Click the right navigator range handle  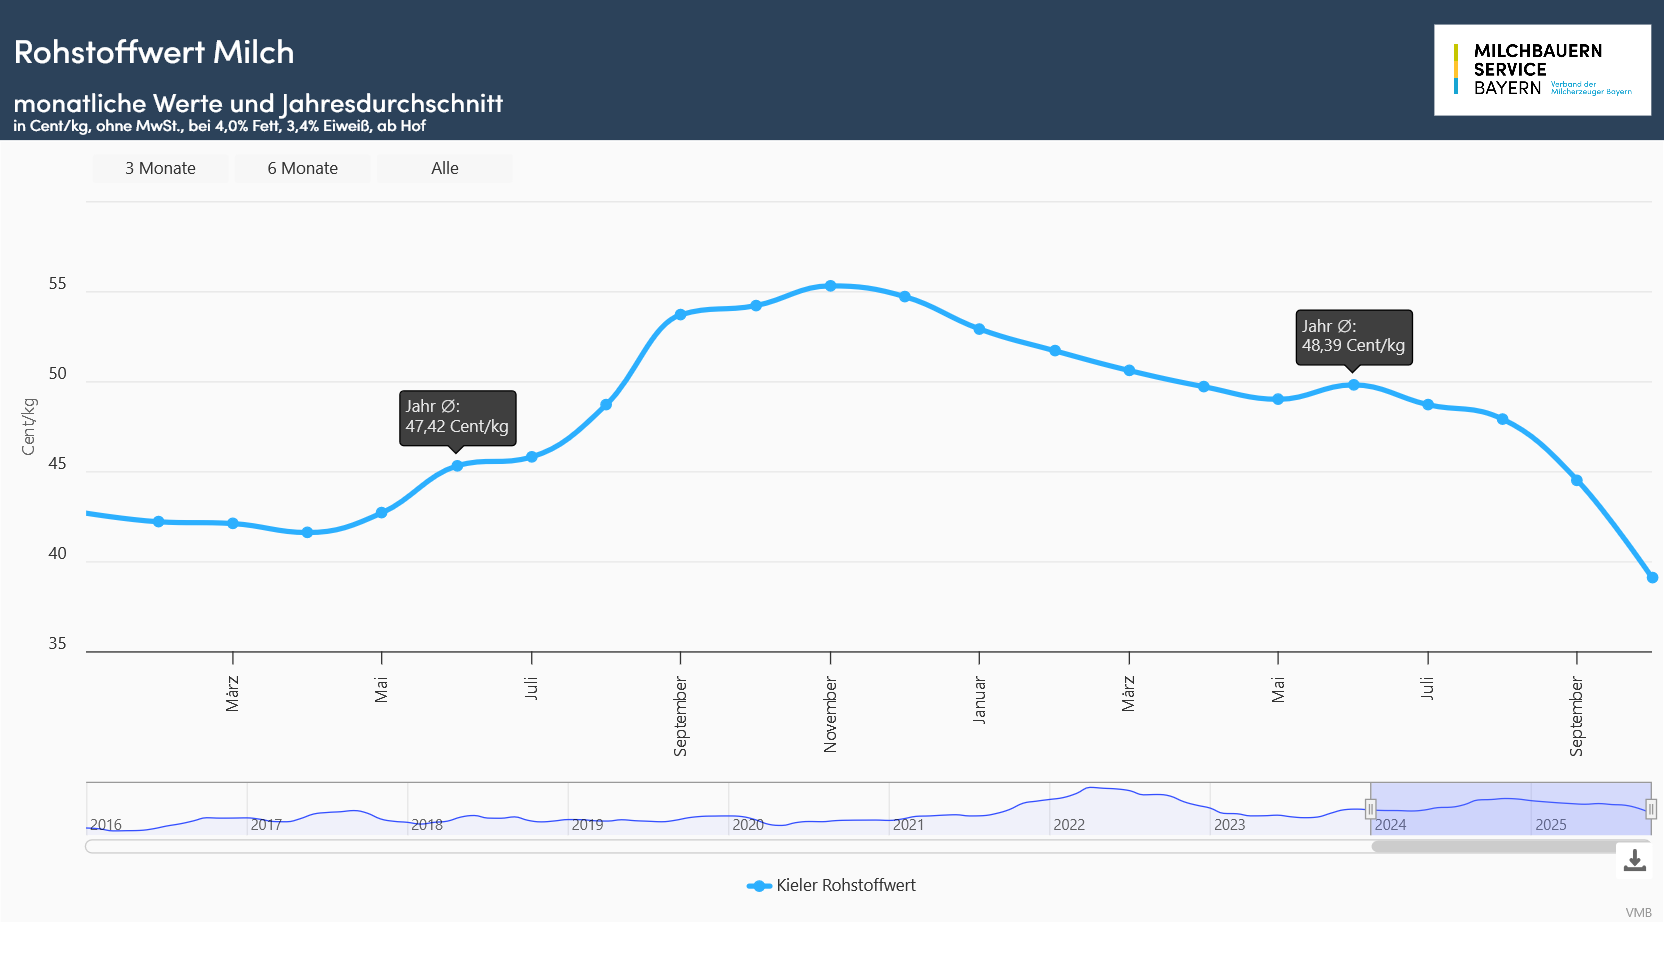[1651, 809]
